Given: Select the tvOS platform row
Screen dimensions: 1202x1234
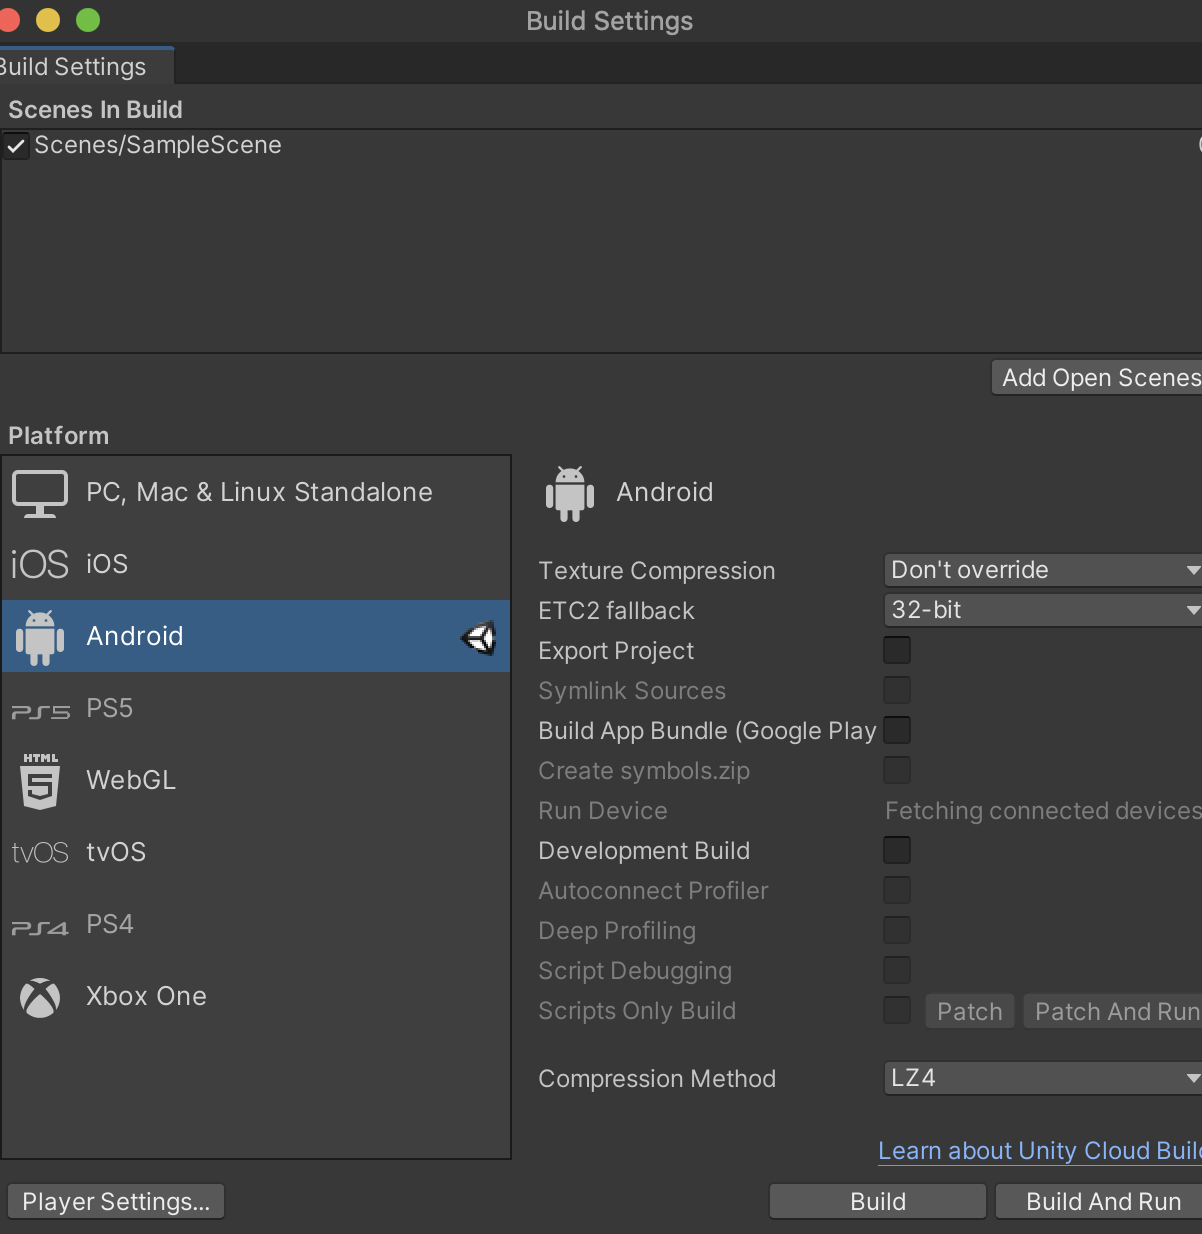Looking at the screenshot, I should pyautogui.click(x=256, y=852).
